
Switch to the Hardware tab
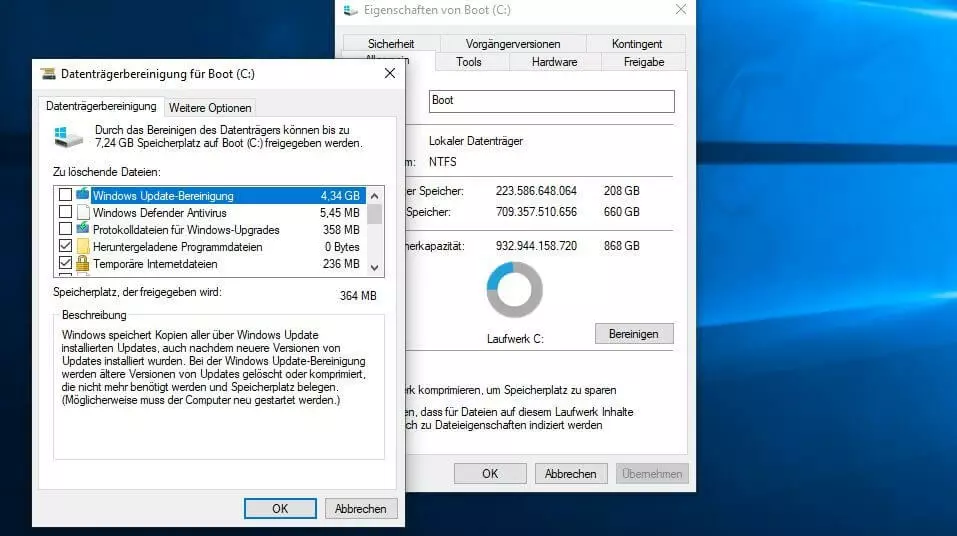pos(554,62)
